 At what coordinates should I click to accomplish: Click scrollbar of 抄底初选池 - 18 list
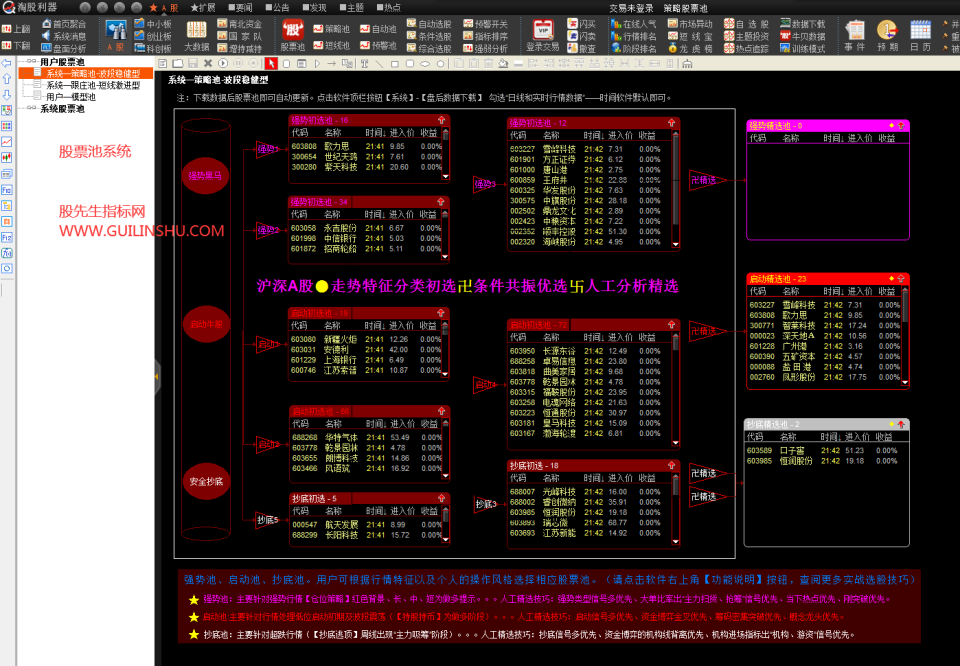(x=675, y=510)
